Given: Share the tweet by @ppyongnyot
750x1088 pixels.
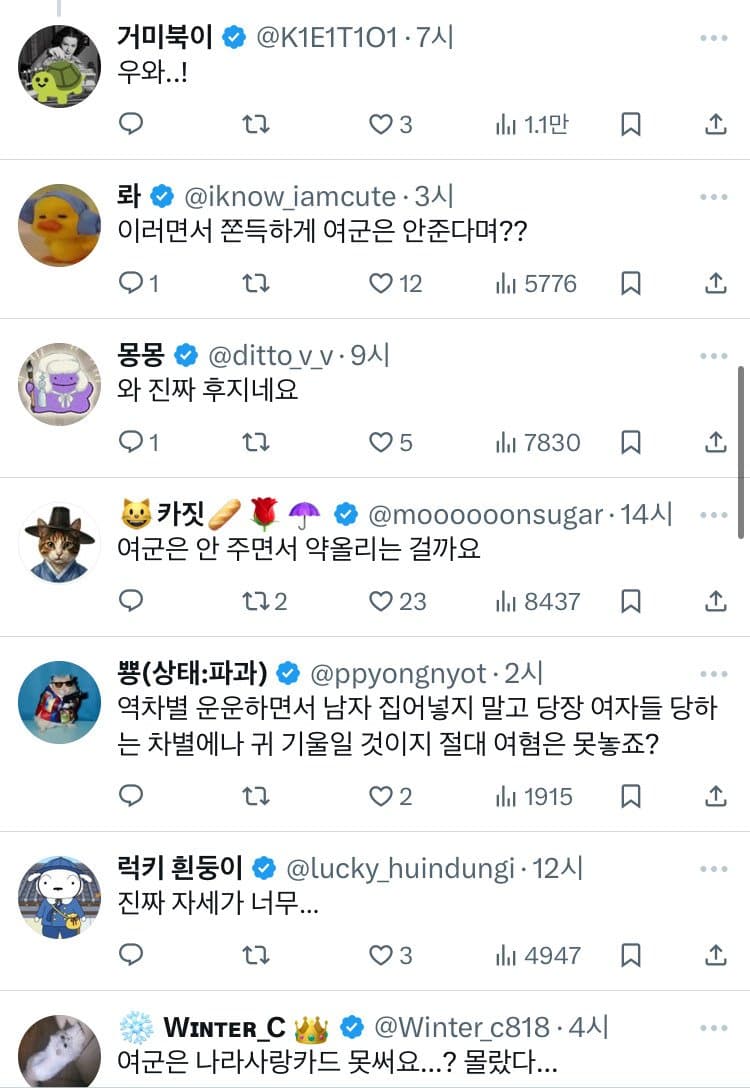Looking at the screenshot, I should (716, 796).
